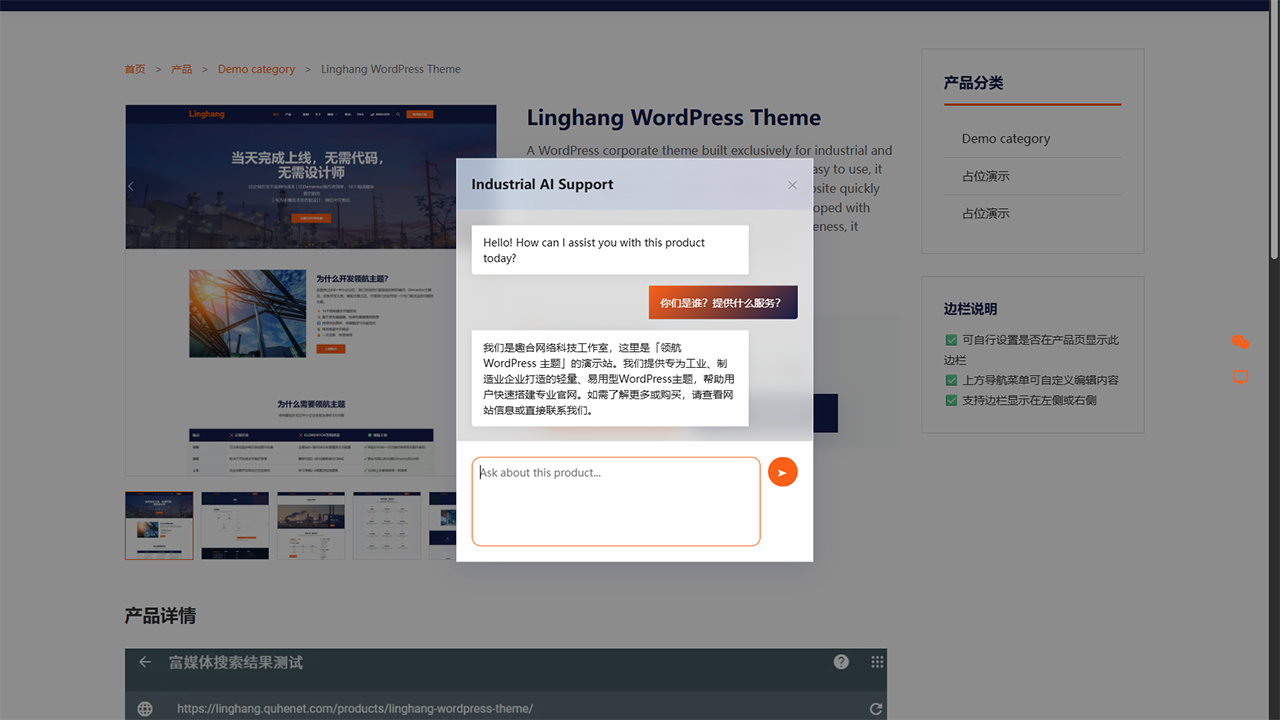Toggle the 上方导航菜单可自定义编辑内容 checkbox

(951, 380)
